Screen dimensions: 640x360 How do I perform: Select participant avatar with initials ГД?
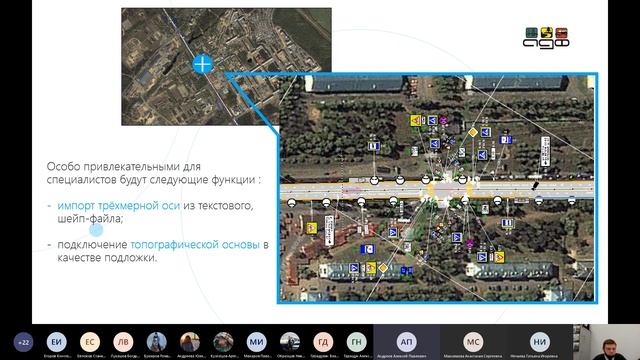[x=323, y=342]
